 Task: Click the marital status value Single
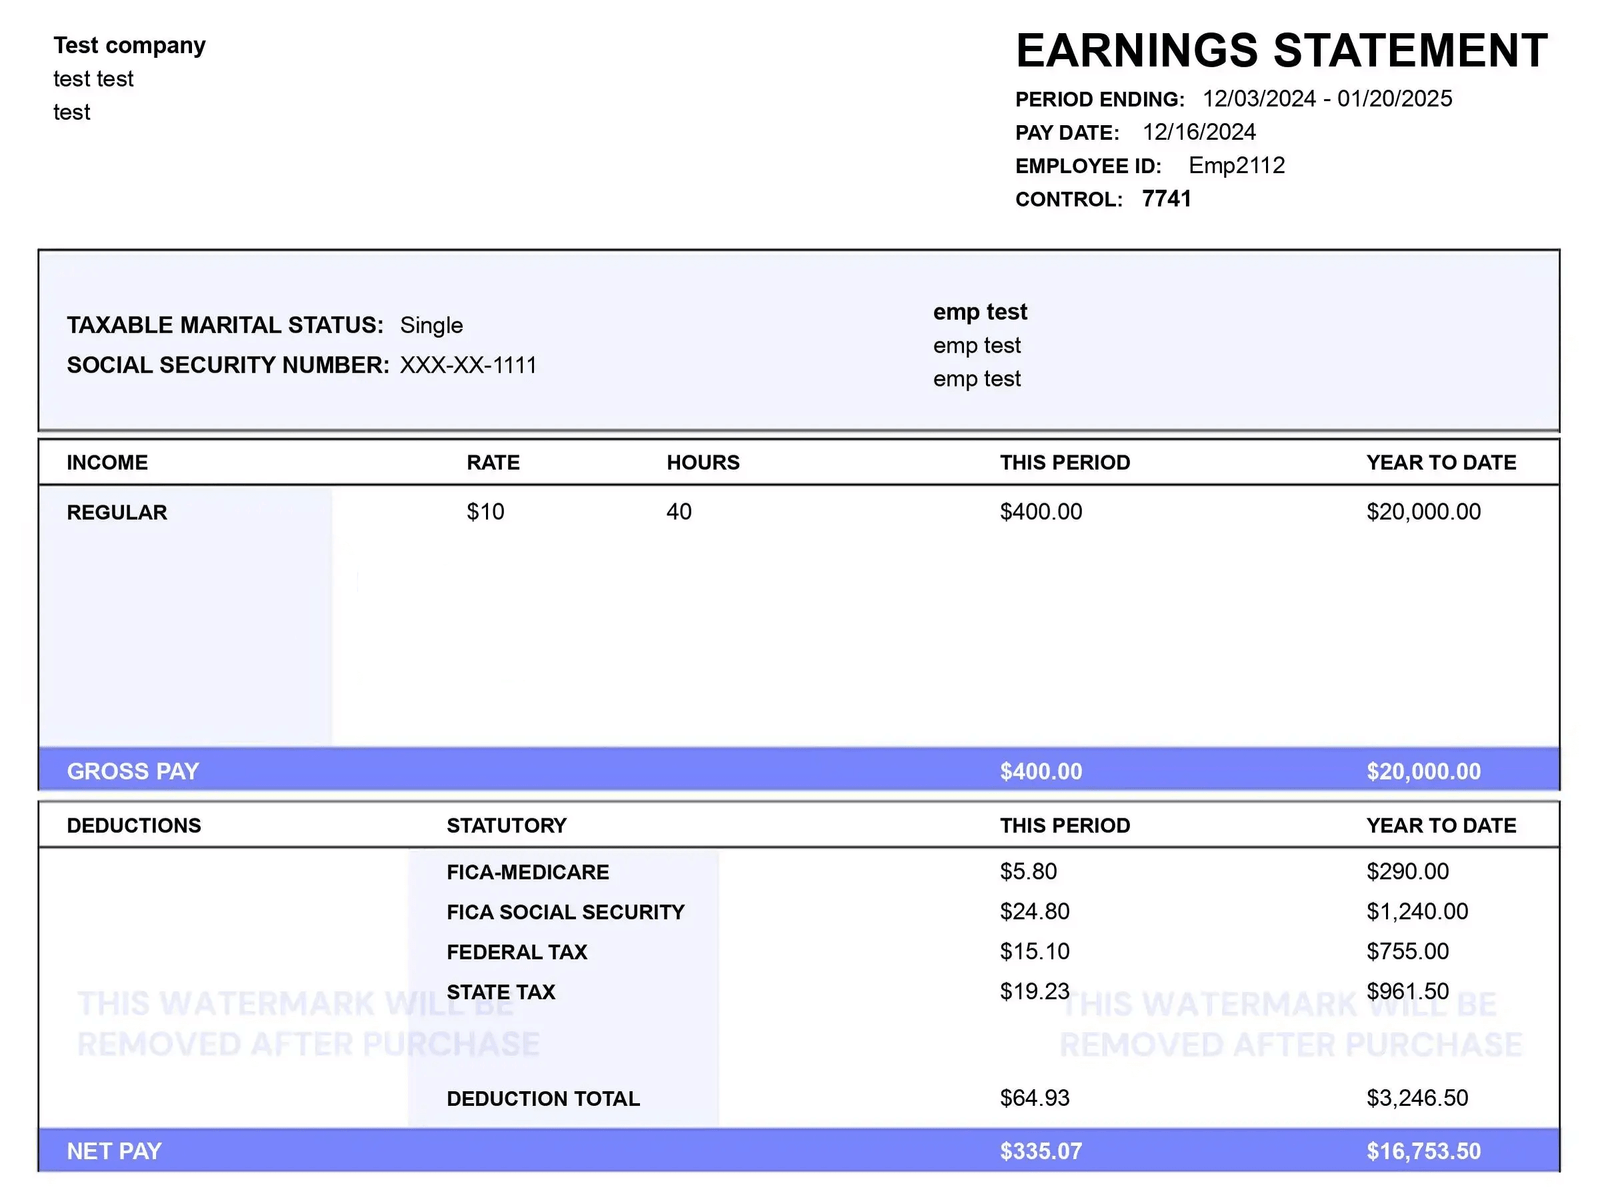tap(431, 325)
